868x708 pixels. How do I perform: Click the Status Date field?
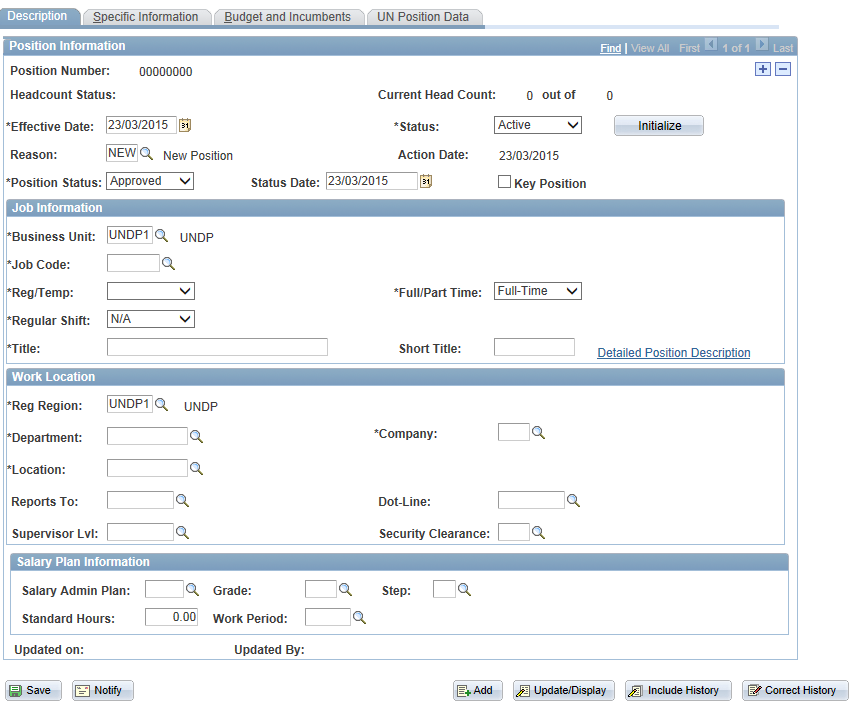point(371,180)
